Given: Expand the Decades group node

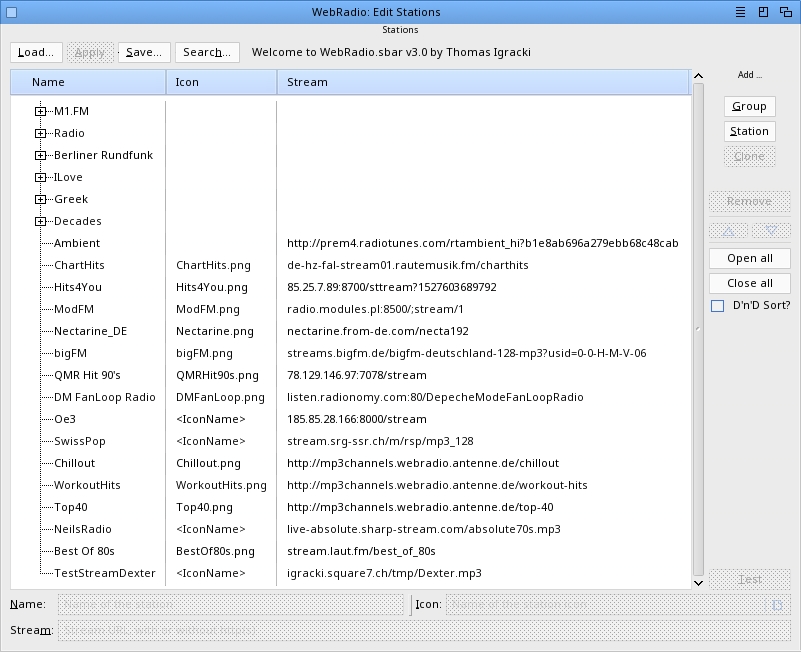Looking at the screenshot, I should (x=40, y=221).
